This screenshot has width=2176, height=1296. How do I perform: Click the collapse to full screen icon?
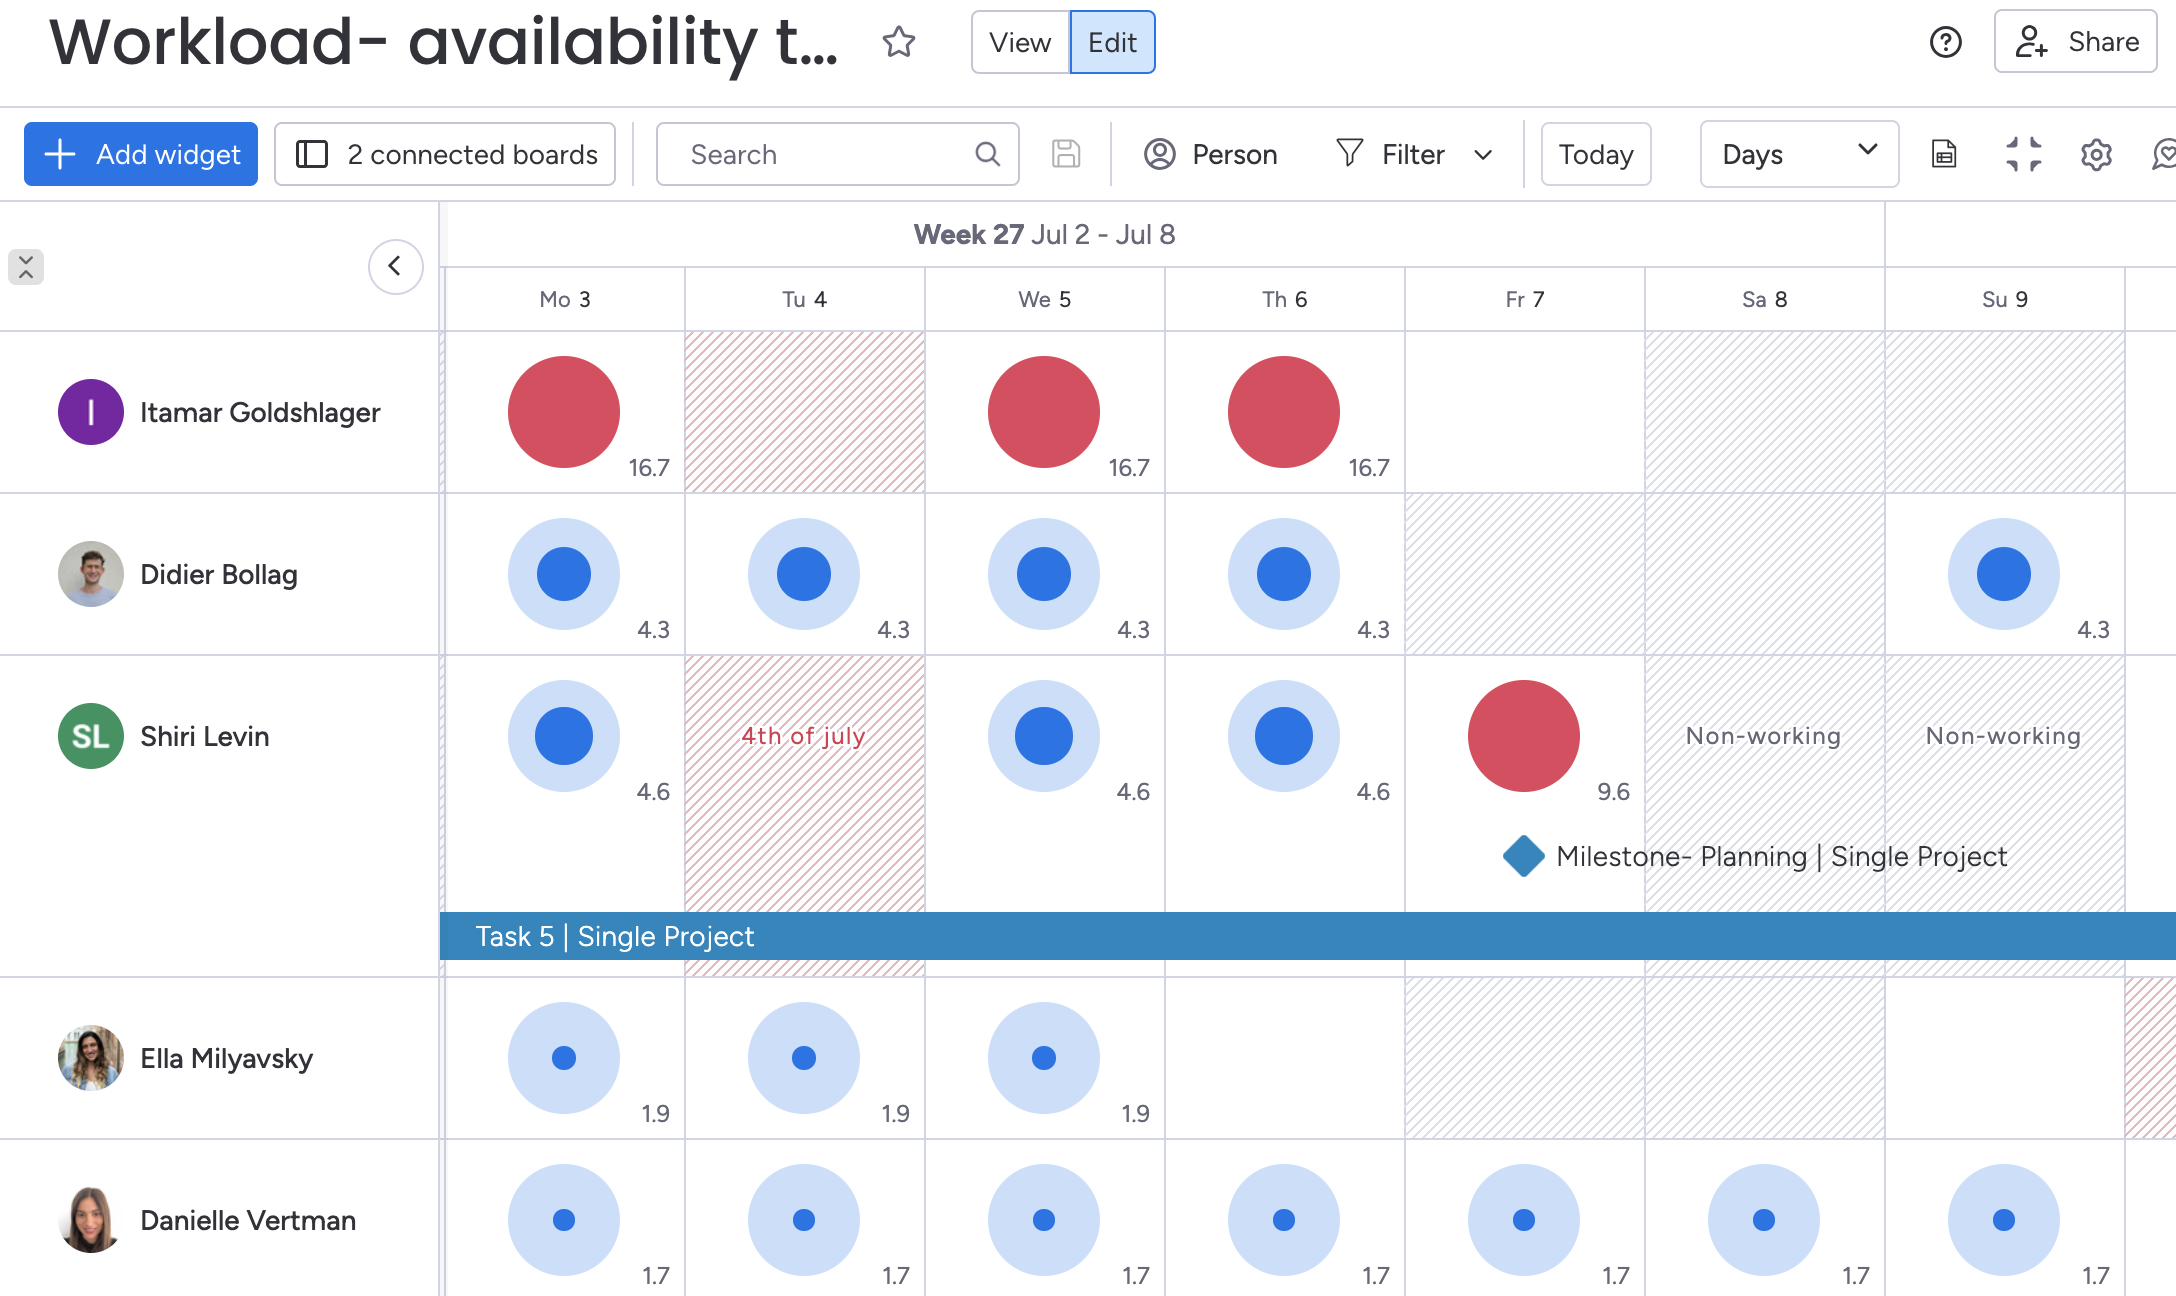pos(2024,154)
